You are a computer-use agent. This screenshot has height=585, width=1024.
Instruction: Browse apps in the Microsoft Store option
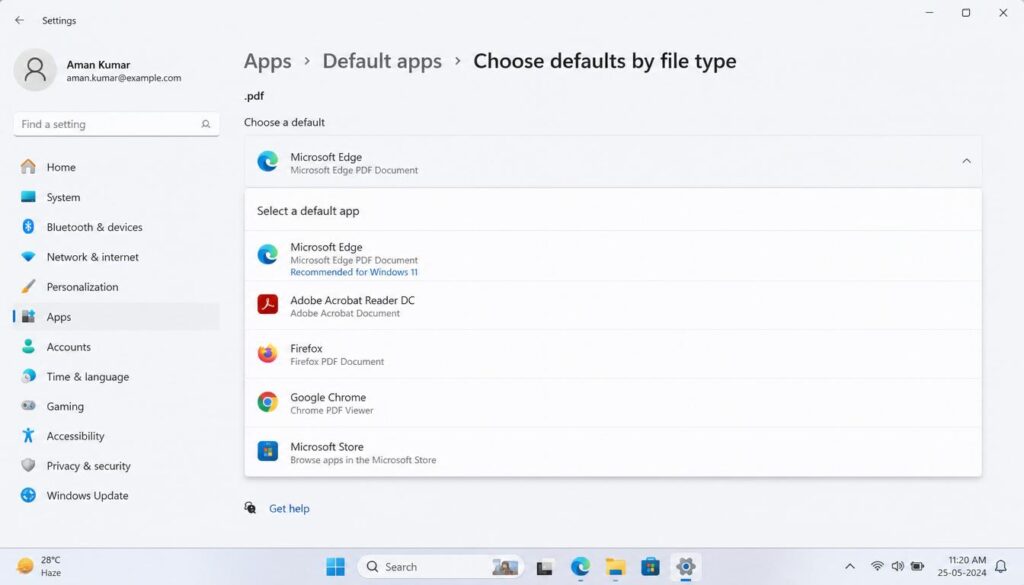(613, 452)
